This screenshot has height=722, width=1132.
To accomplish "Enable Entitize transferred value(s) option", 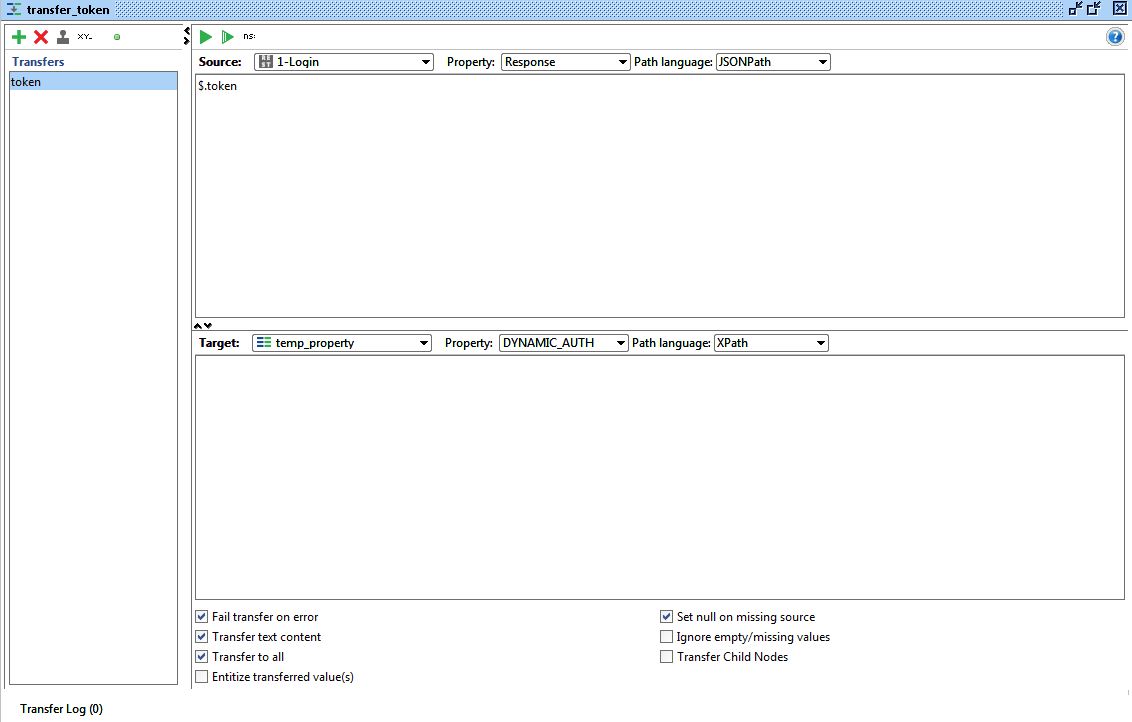I will (x=202, y=677).
